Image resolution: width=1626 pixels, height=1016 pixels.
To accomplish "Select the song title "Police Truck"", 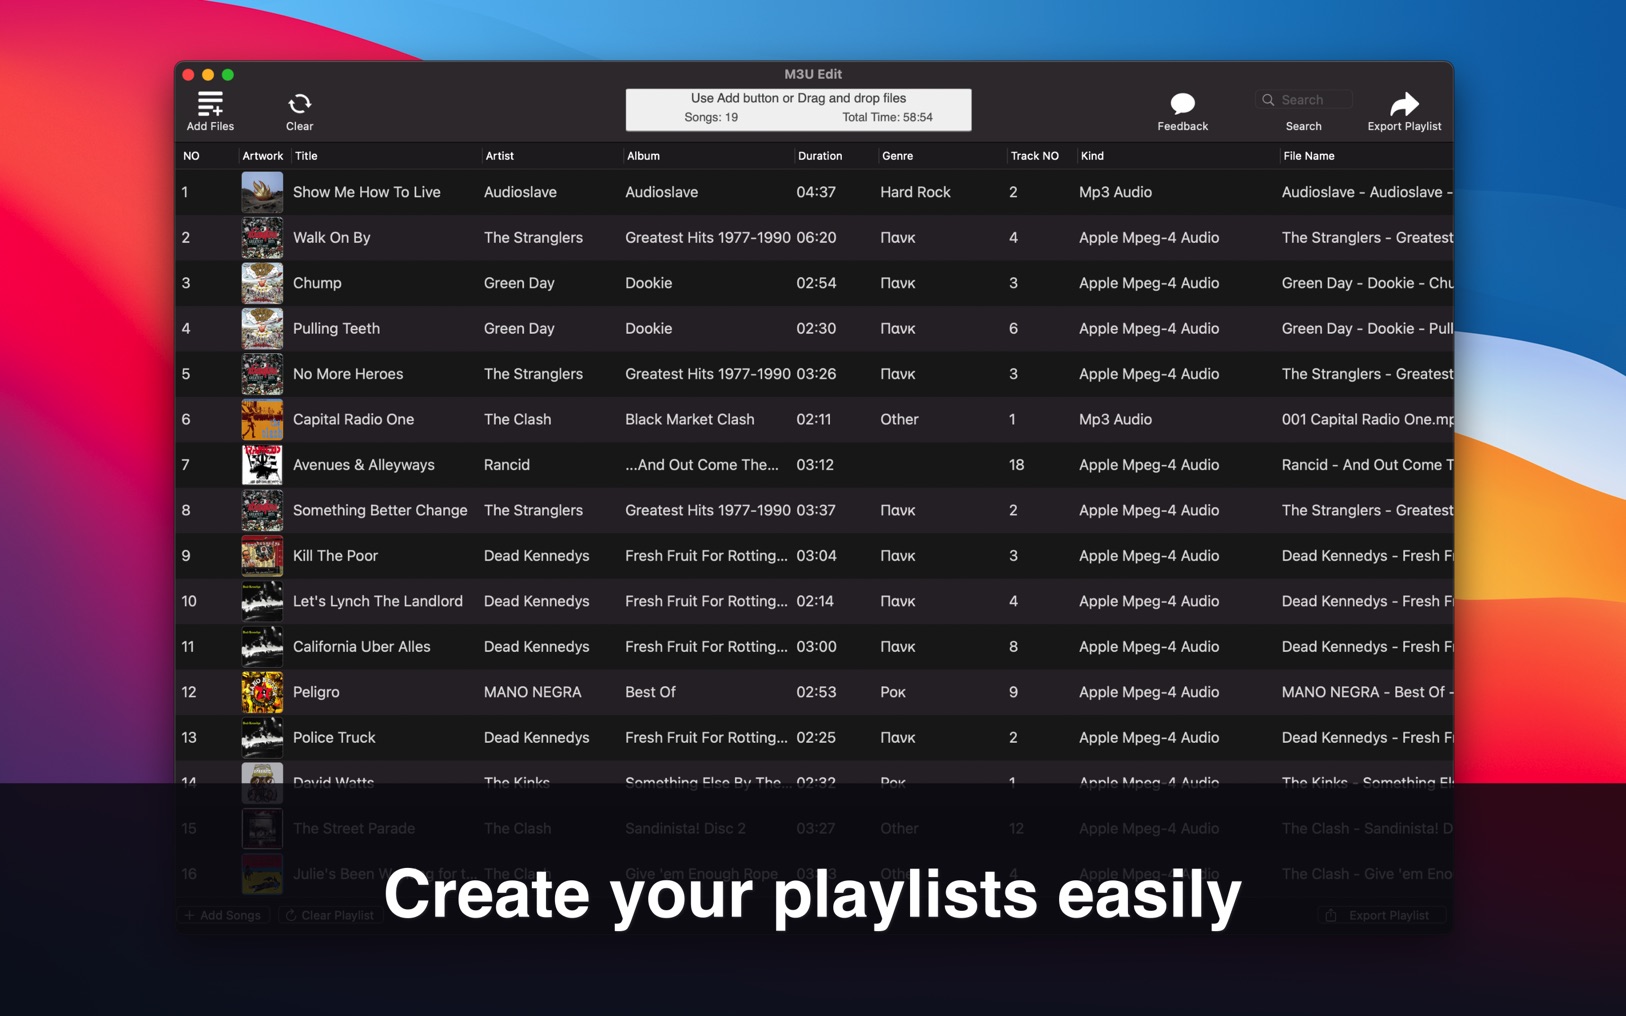I will [334, 738].
